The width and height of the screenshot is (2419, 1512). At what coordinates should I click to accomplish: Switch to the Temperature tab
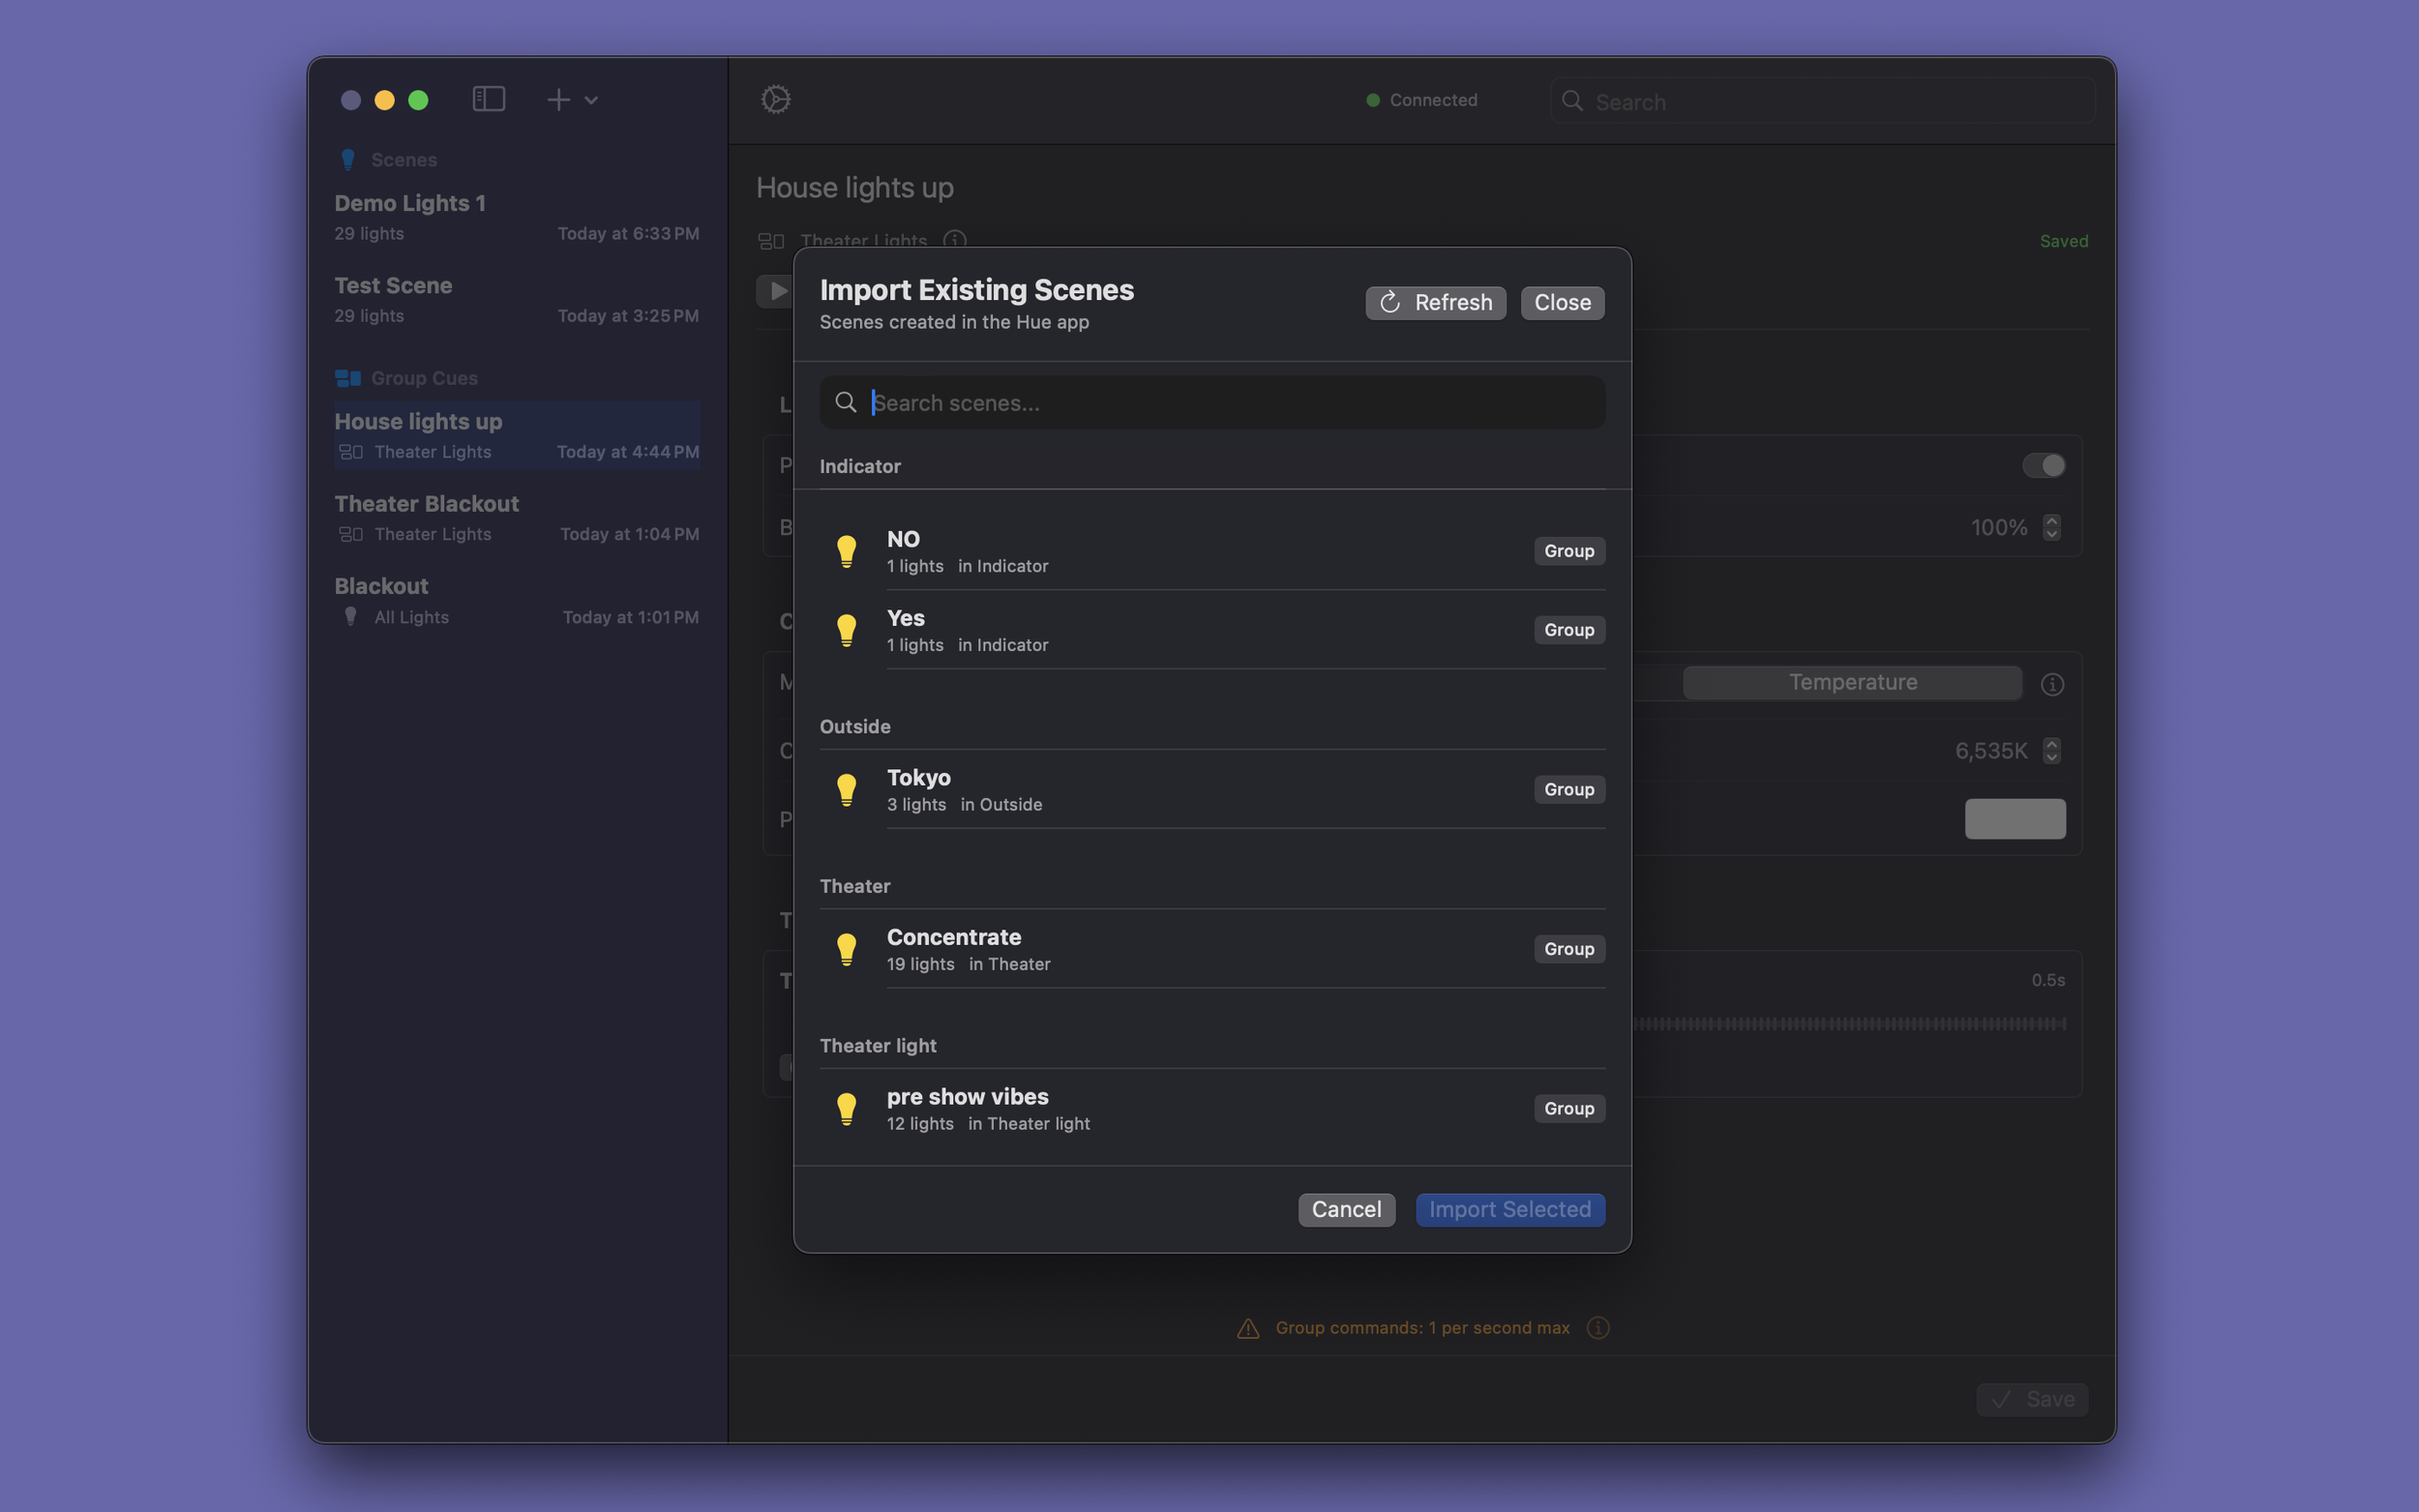pos(1851,682)
